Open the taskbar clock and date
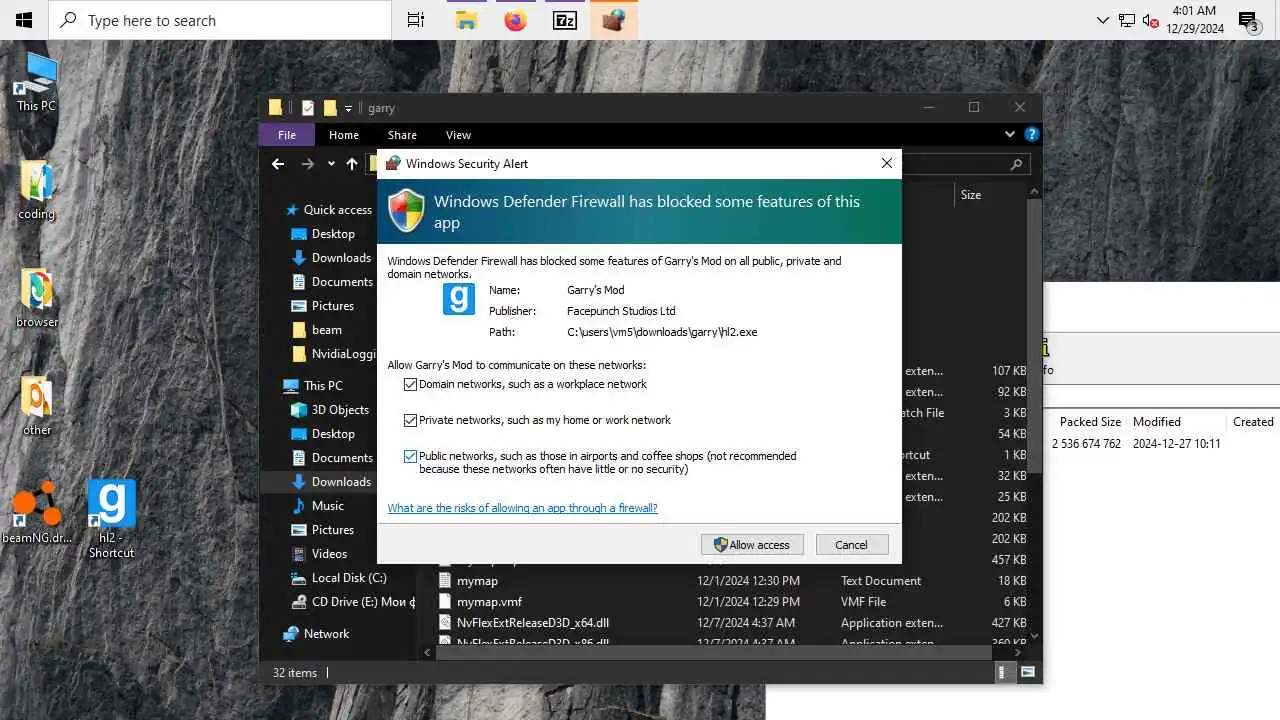1280x720 pixels. [x=1195, y=20]
